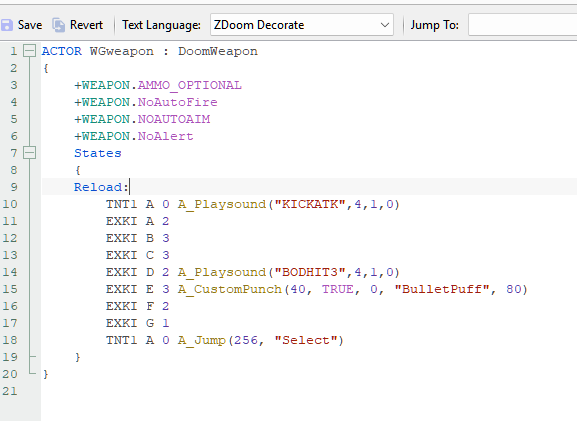Place cursor on the Reload: label
The width and height of the screenshot is (577, 421).
coord(101,187)
